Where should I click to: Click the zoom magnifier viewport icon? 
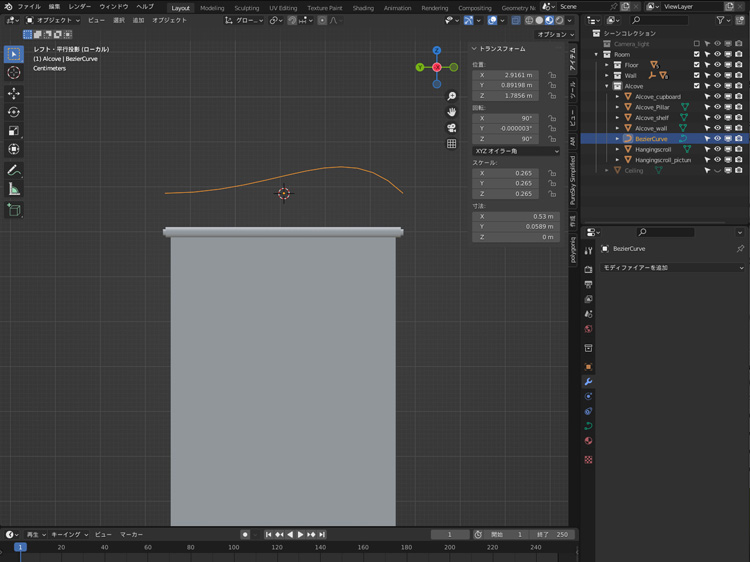click(452, 97)
